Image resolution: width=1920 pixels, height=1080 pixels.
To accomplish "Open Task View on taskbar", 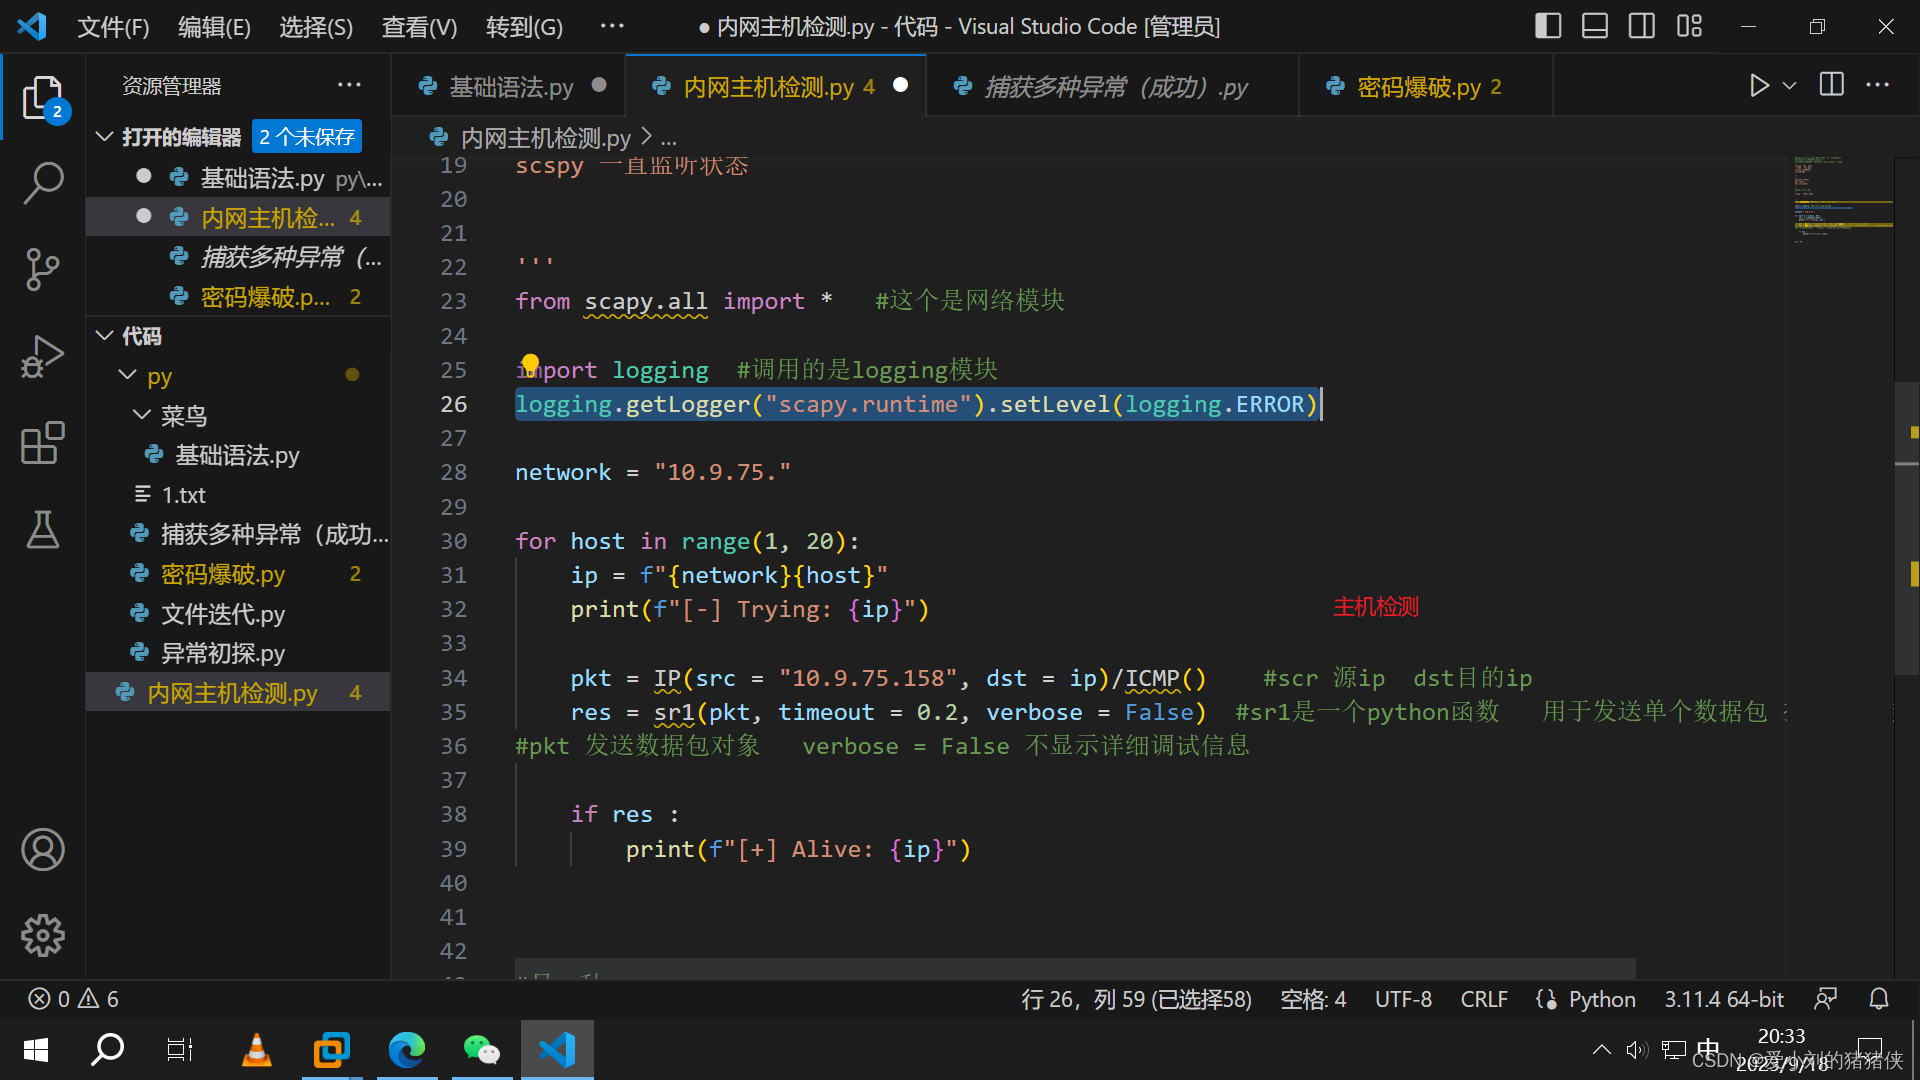I will tap(180, 1050).
